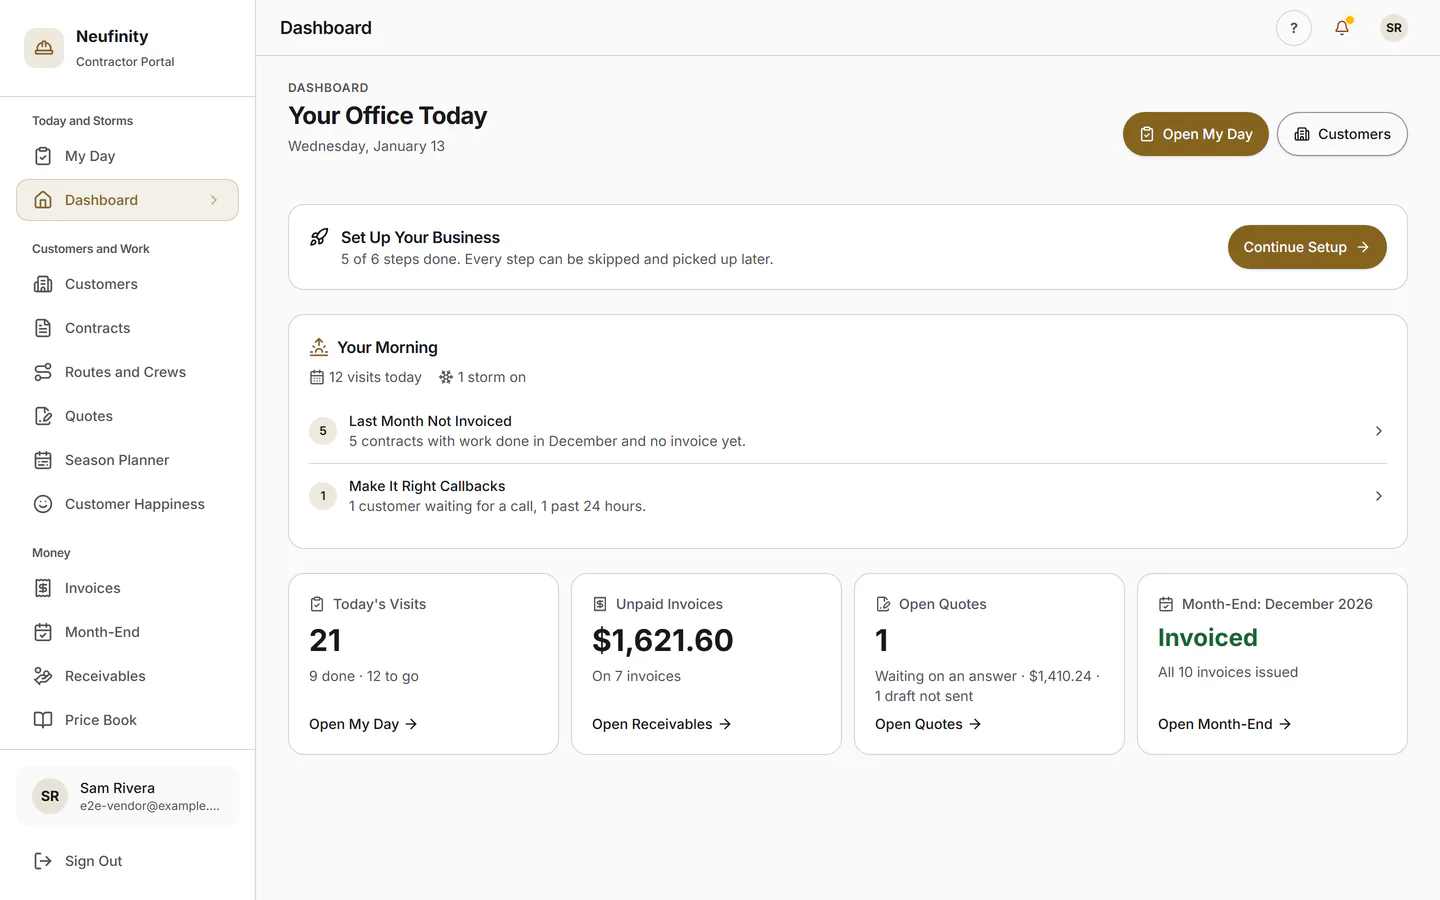This screenshot has height=900, width=1440.
Task: Click badge 1 on Make It Right Callbacks row
Action: point(323,496)
